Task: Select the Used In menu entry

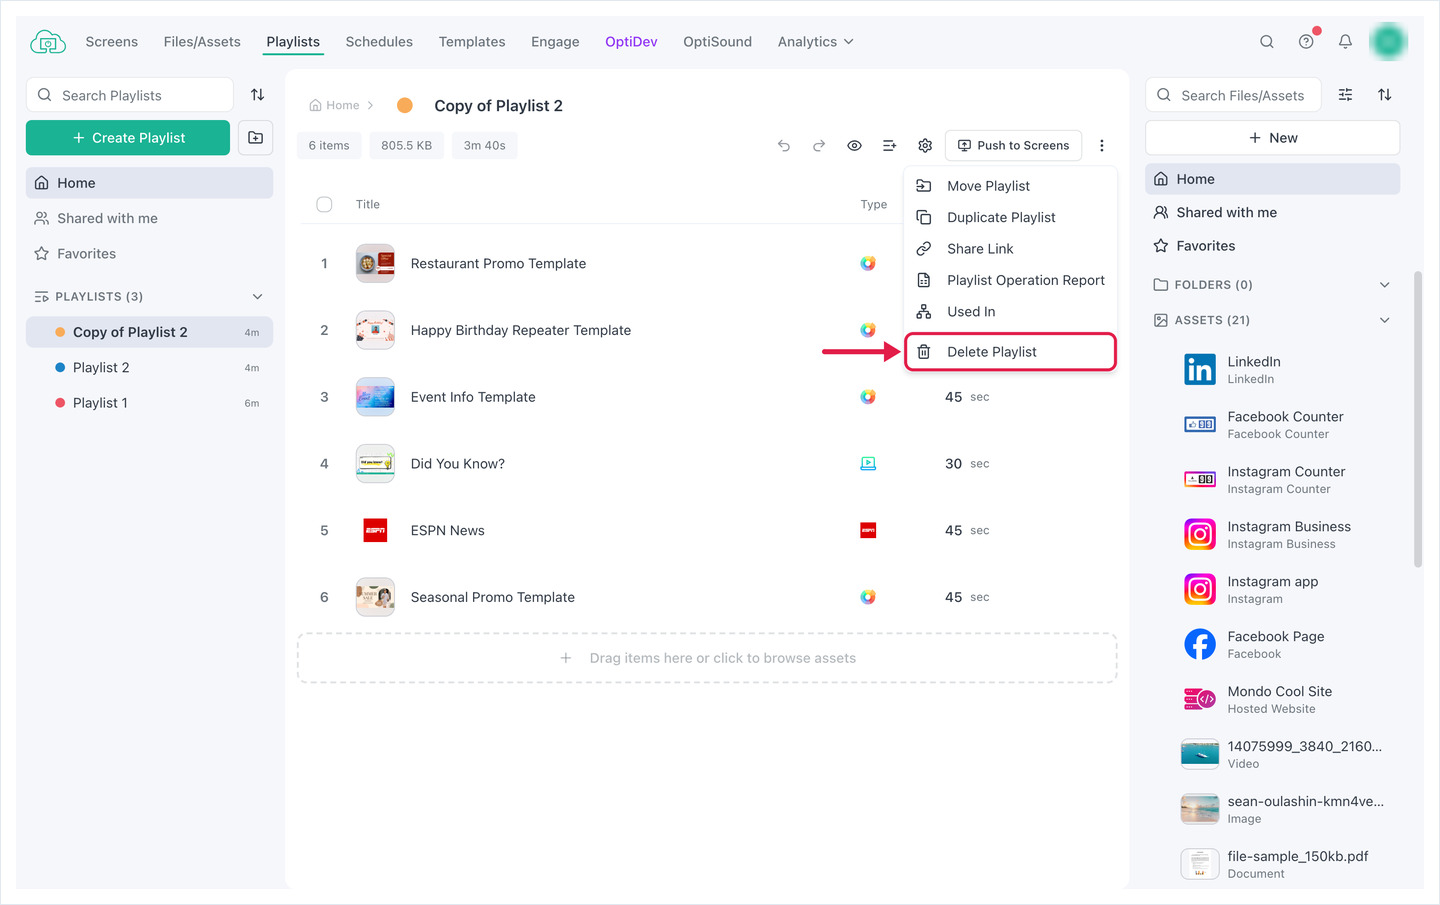Action: pyautogui.click(x=1010, y=312)
